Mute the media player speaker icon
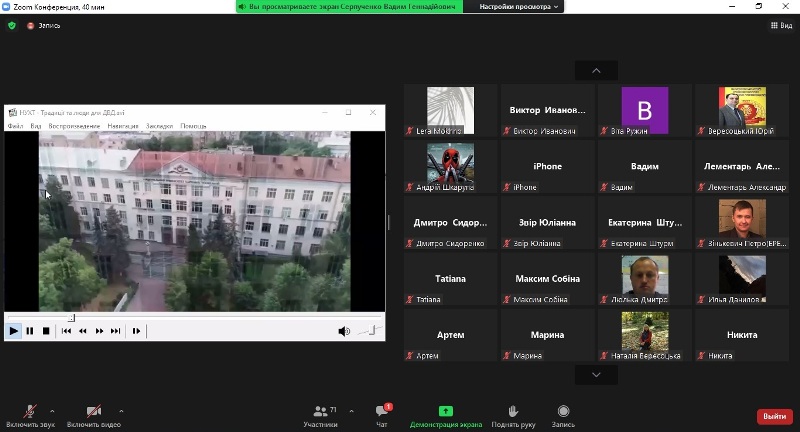 344,332
